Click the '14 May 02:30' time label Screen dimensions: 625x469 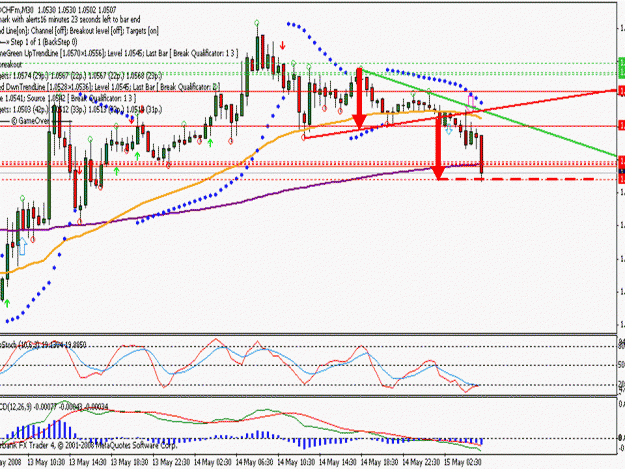click(x=212, y=462)
